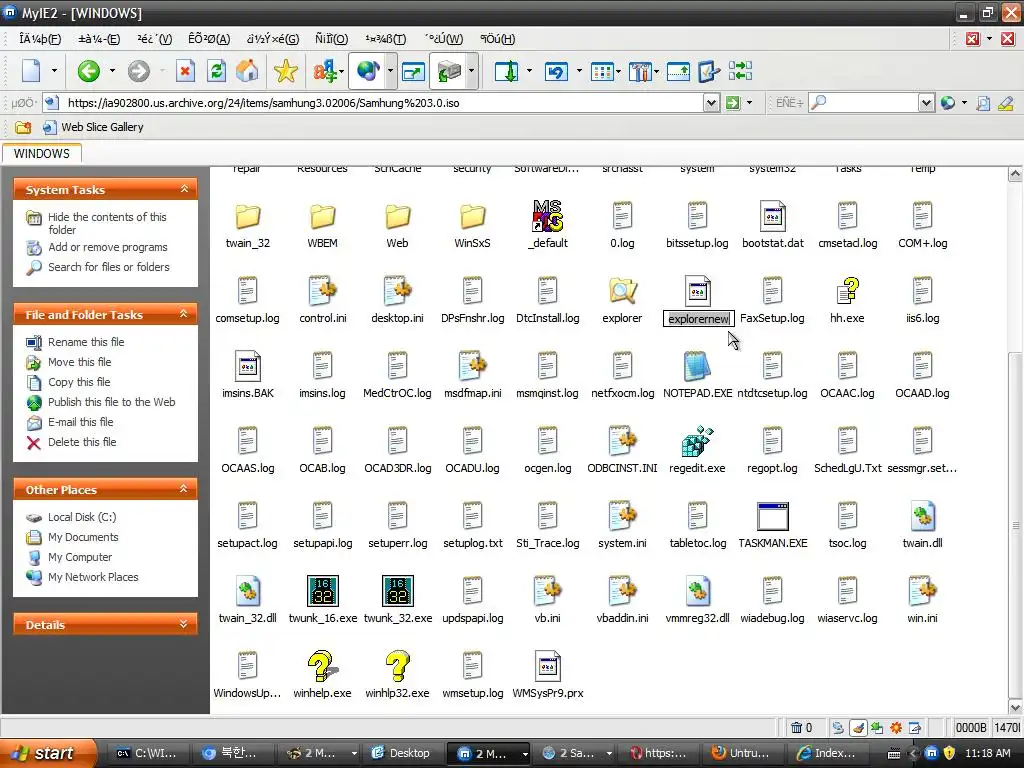Click Copy this file

pyautogui.click(x=79, y=382)
